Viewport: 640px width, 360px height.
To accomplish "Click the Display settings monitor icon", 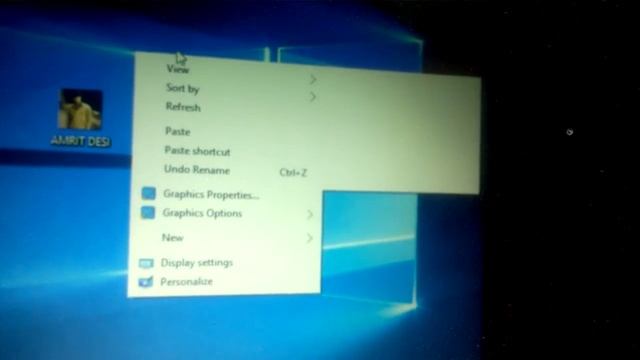I will tap(146, 263).
